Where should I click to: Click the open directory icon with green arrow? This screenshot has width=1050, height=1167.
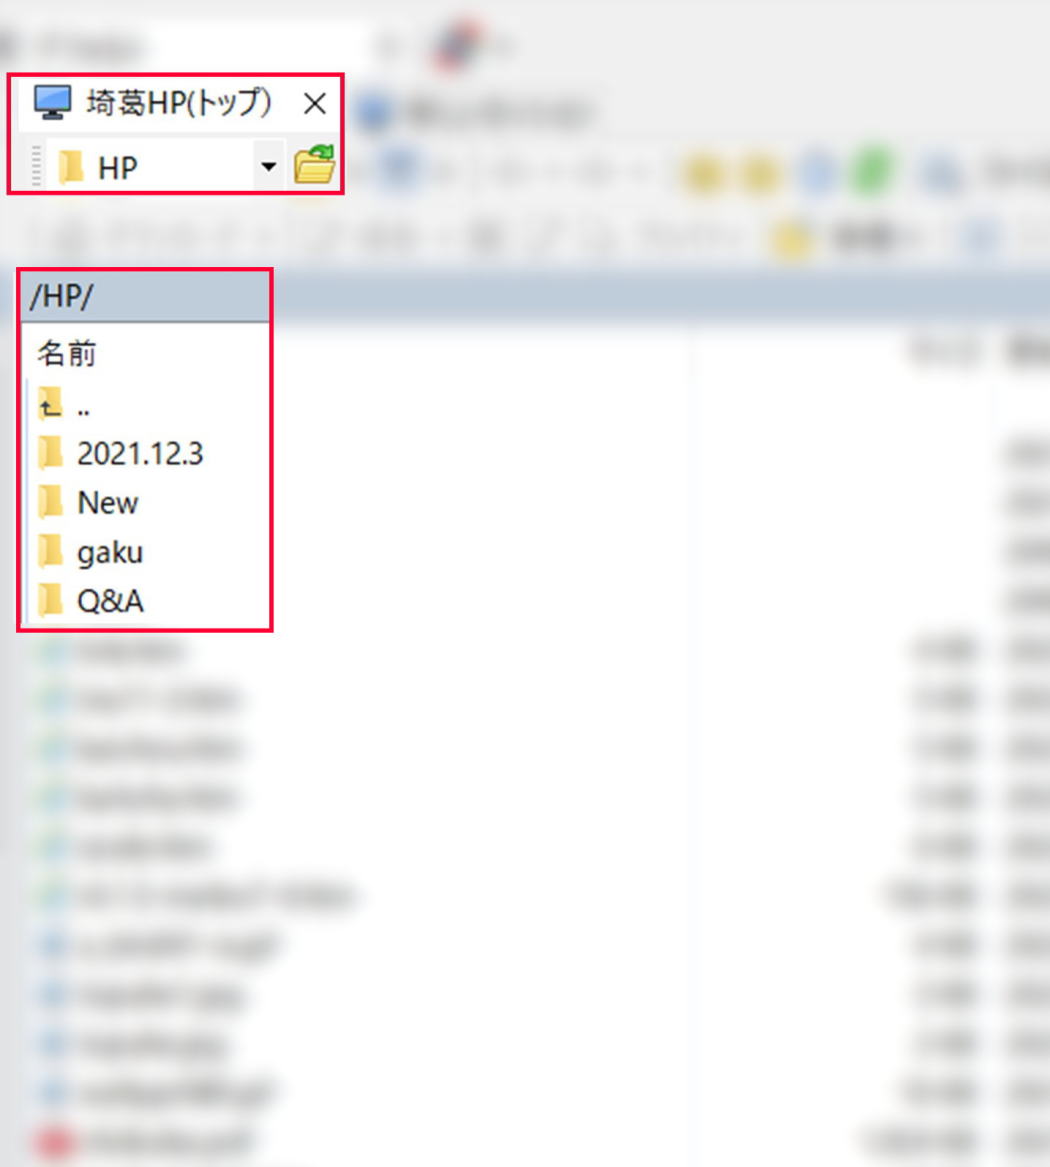click(314, 165)
